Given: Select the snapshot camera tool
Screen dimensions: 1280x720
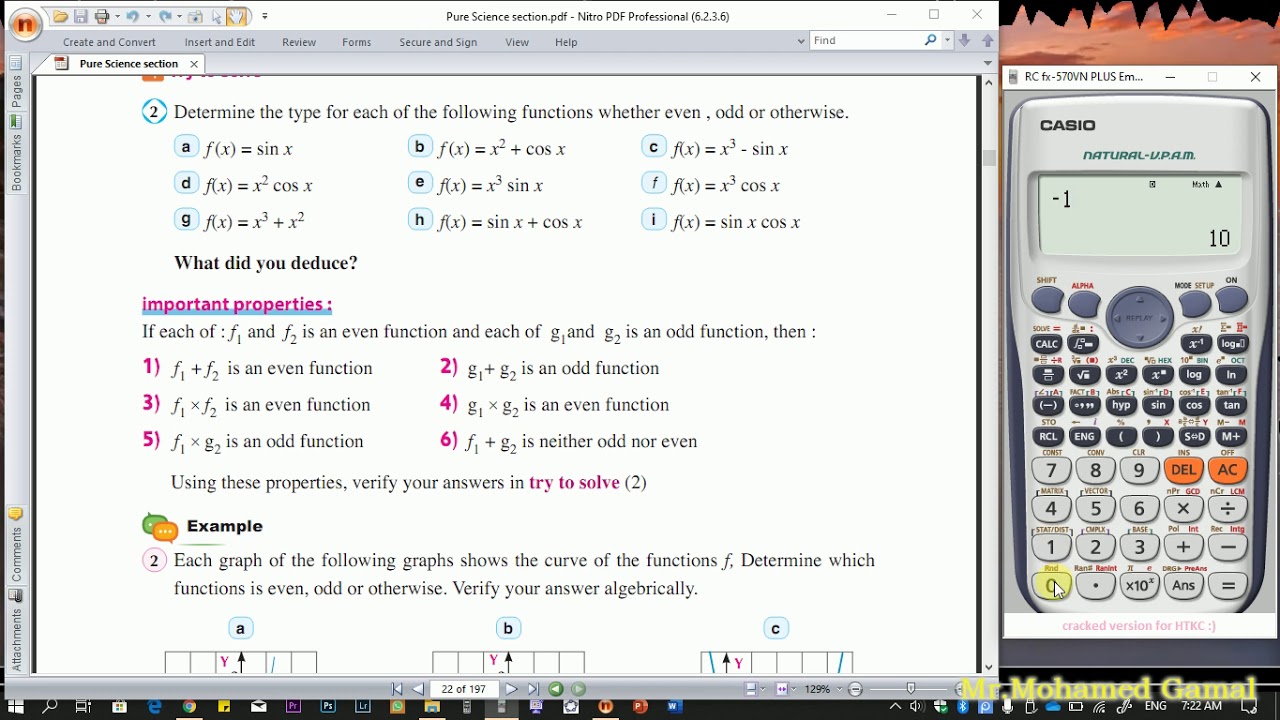Looking at the screenshot, I should tap(196, 16).
